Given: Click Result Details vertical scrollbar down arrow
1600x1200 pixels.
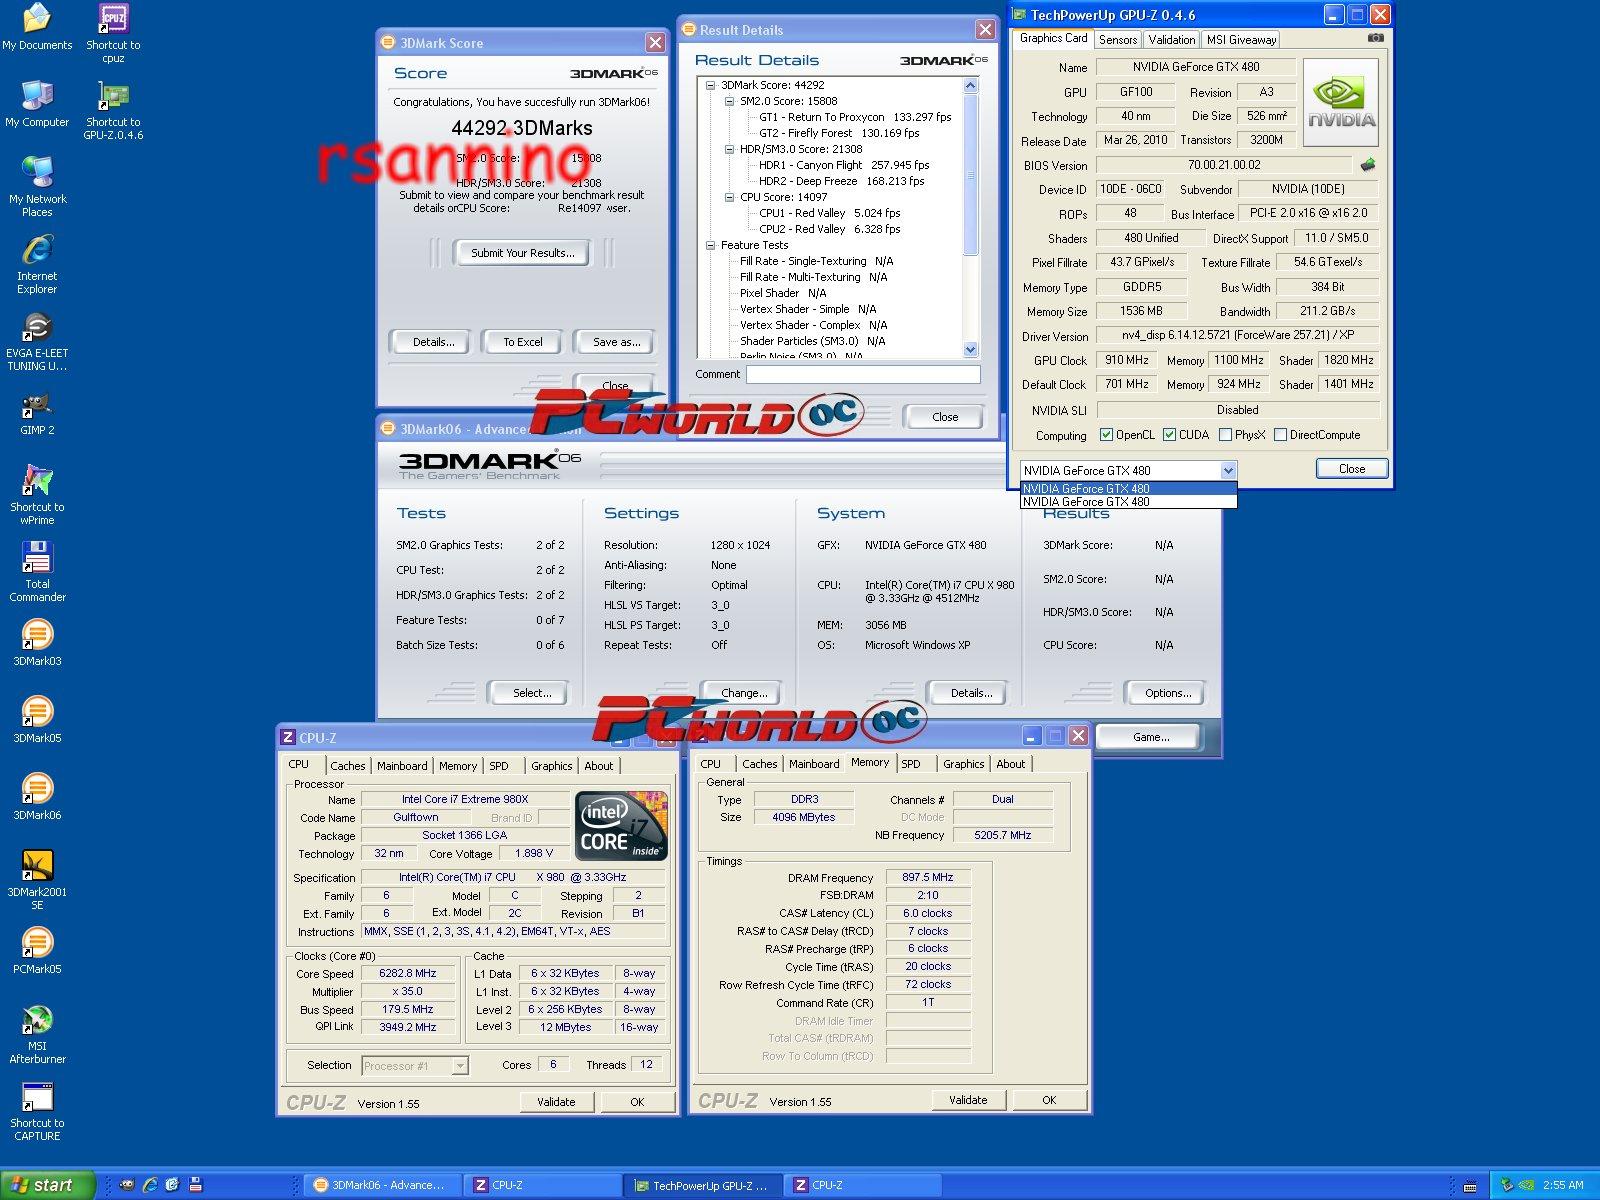Looking at the screenshot, I should point(970,350).
